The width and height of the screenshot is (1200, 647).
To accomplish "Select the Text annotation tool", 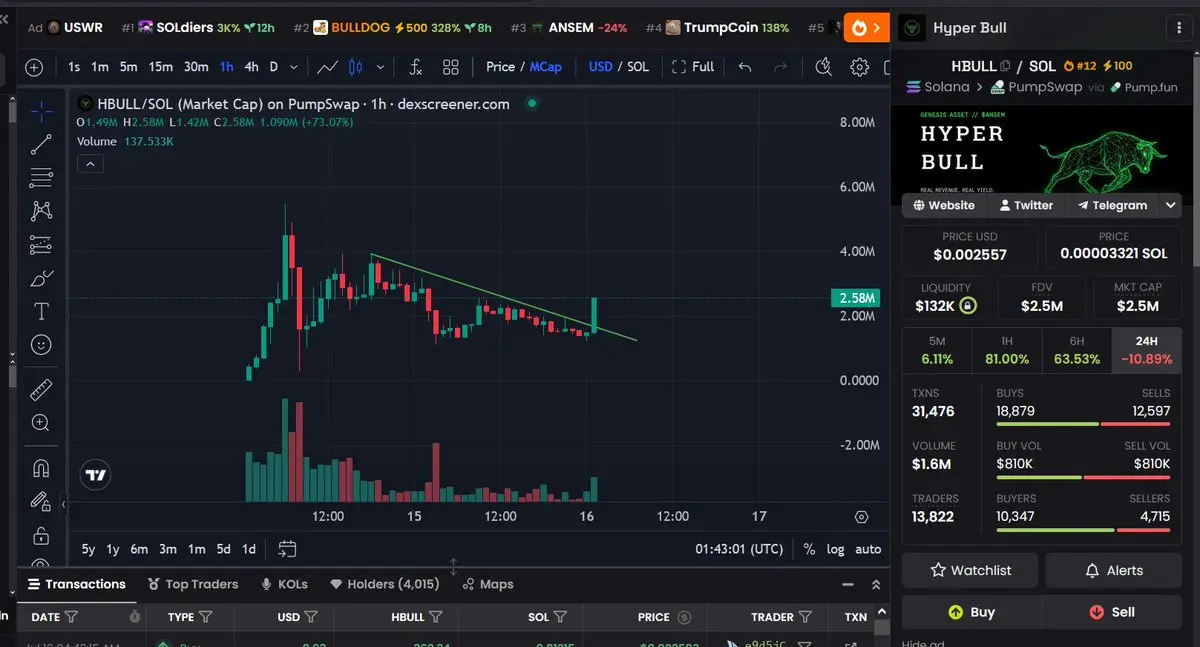I will click(41, 311).
